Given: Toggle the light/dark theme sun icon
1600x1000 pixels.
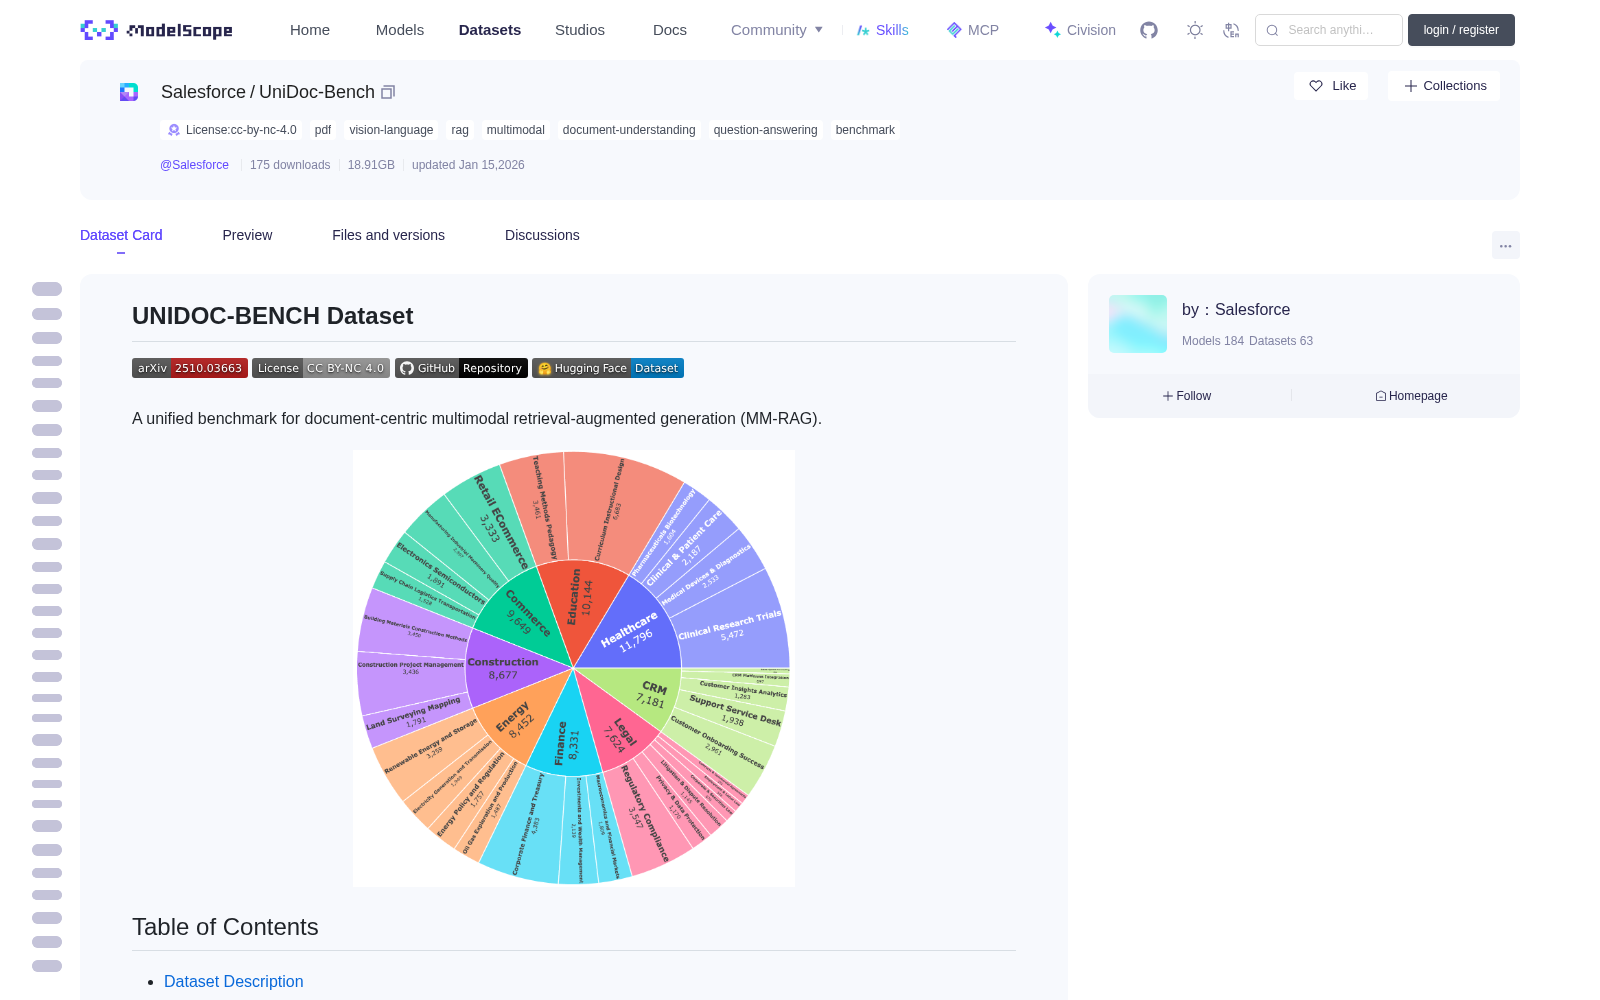Looking at the screenshot, I should (x=1195, y=30).
